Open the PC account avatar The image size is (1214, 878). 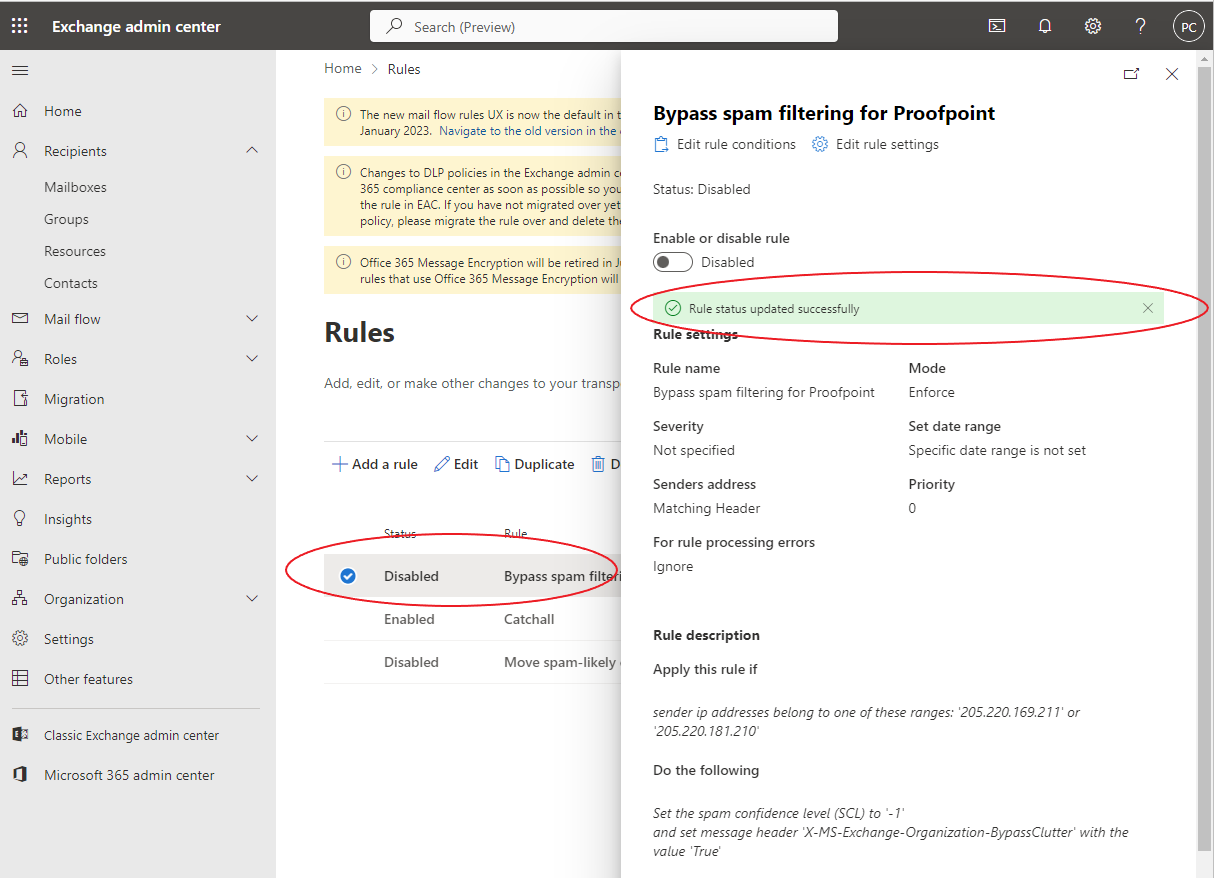tap(1188, 25)
